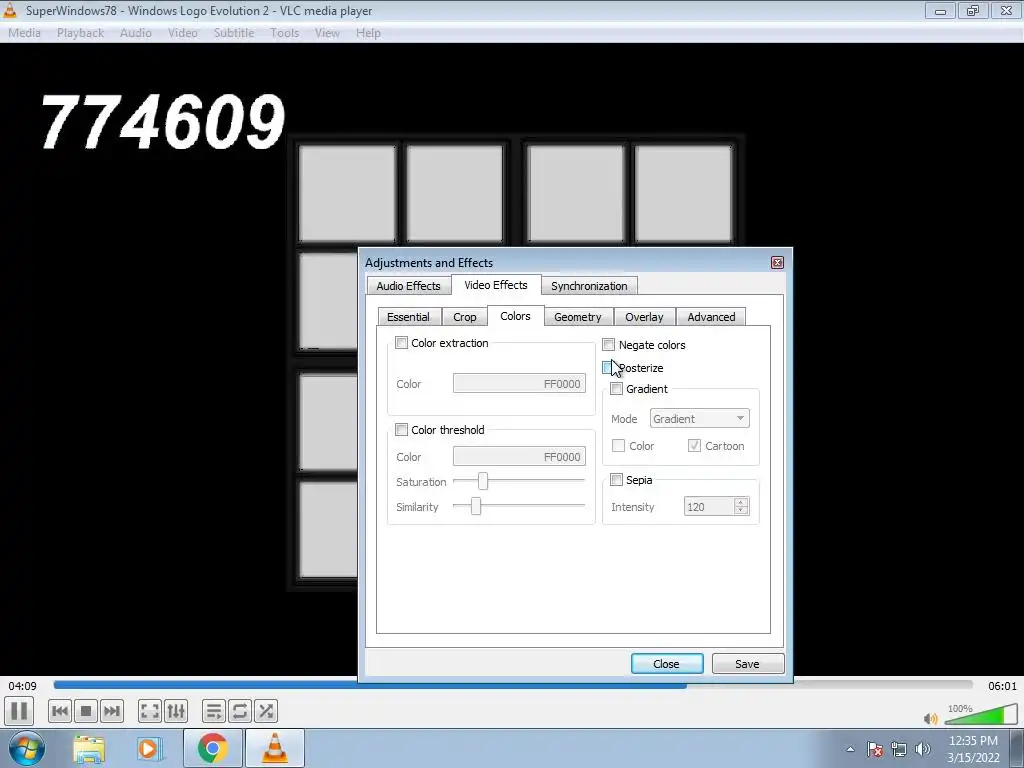1024x768 pixels.
Task: Enable the Color extraction checkbox
Action: tap(402, 343)
